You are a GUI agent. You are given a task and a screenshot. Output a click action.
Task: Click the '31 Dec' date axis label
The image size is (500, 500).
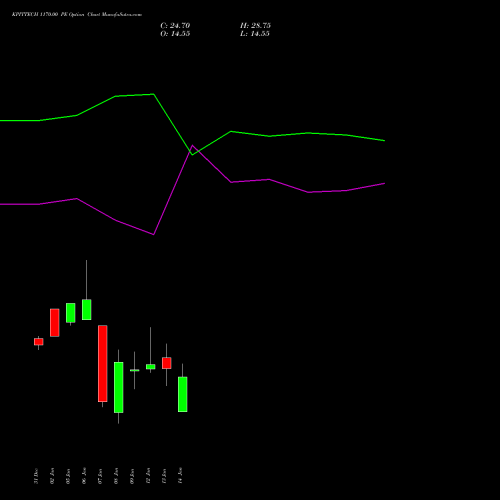36,476
